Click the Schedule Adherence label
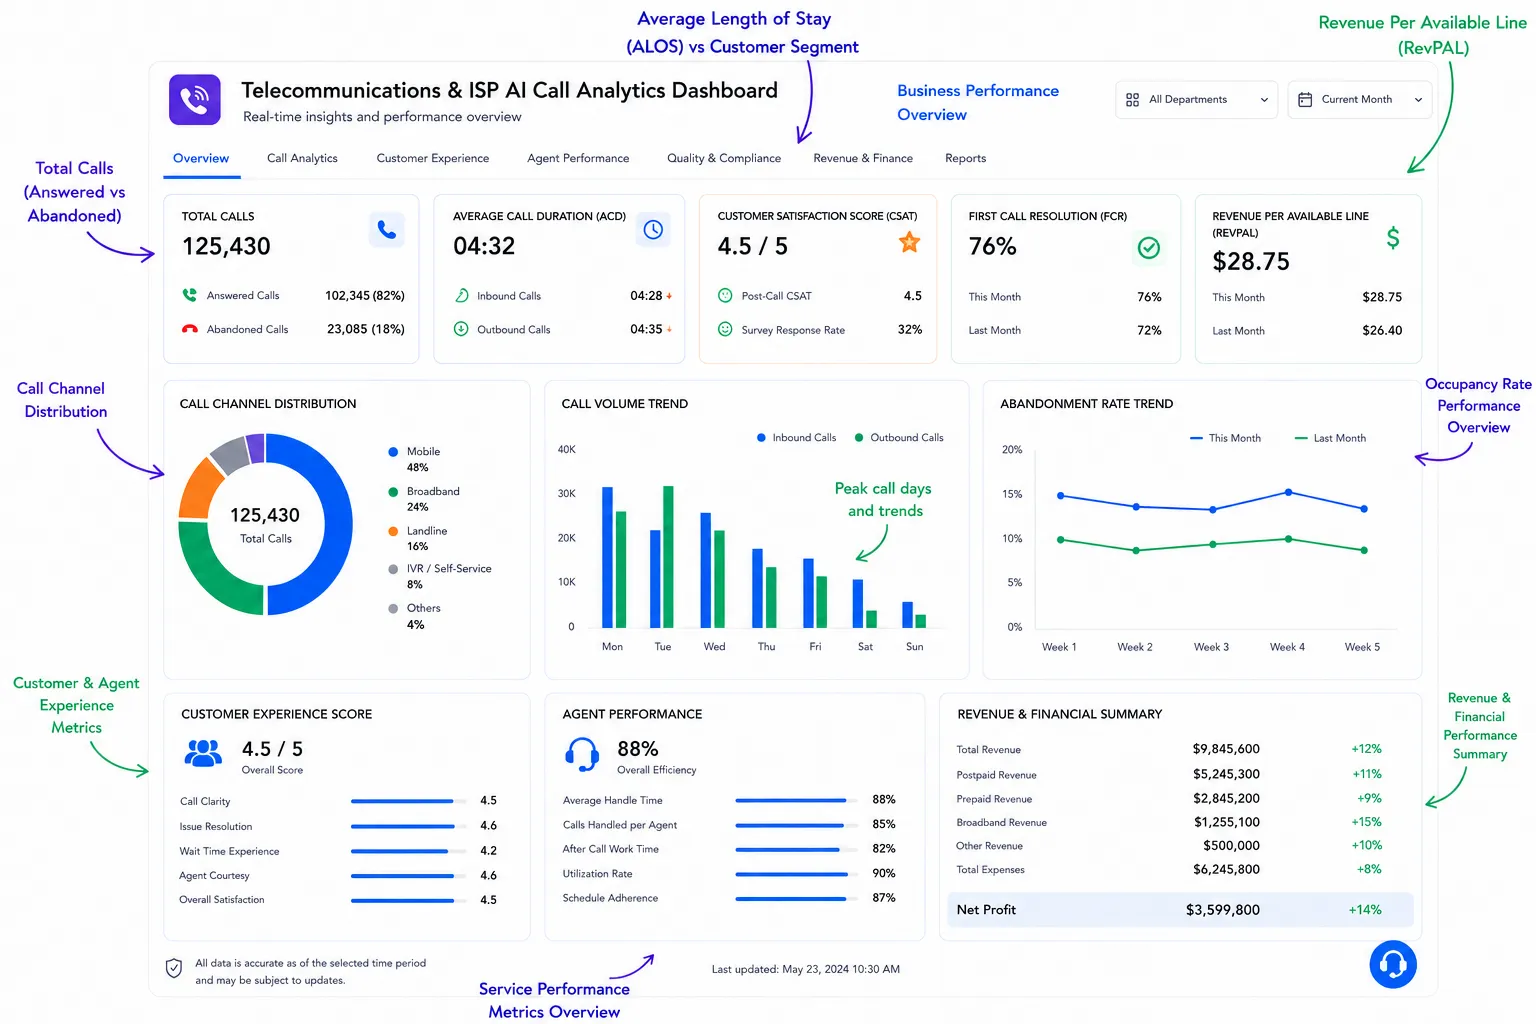1536x1024 pixels. (610, 898)
